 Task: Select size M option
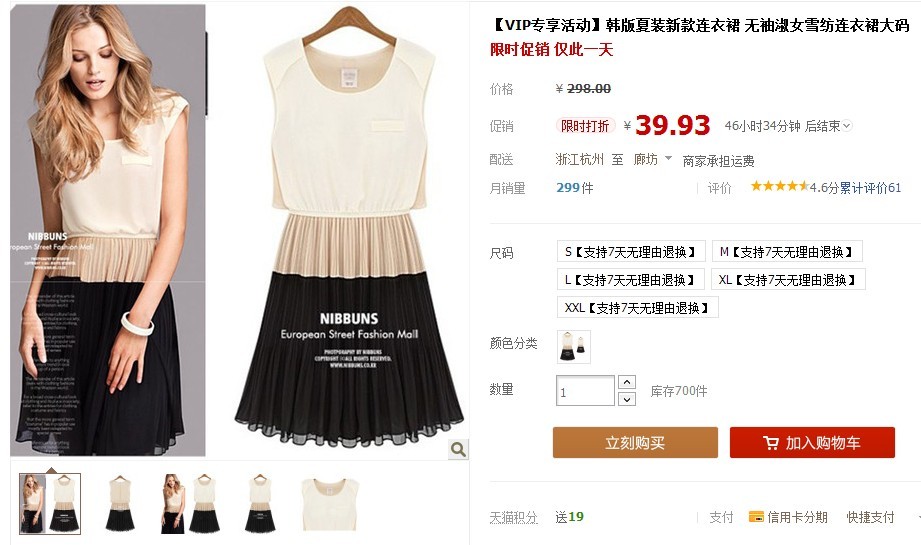click(786, 251)
